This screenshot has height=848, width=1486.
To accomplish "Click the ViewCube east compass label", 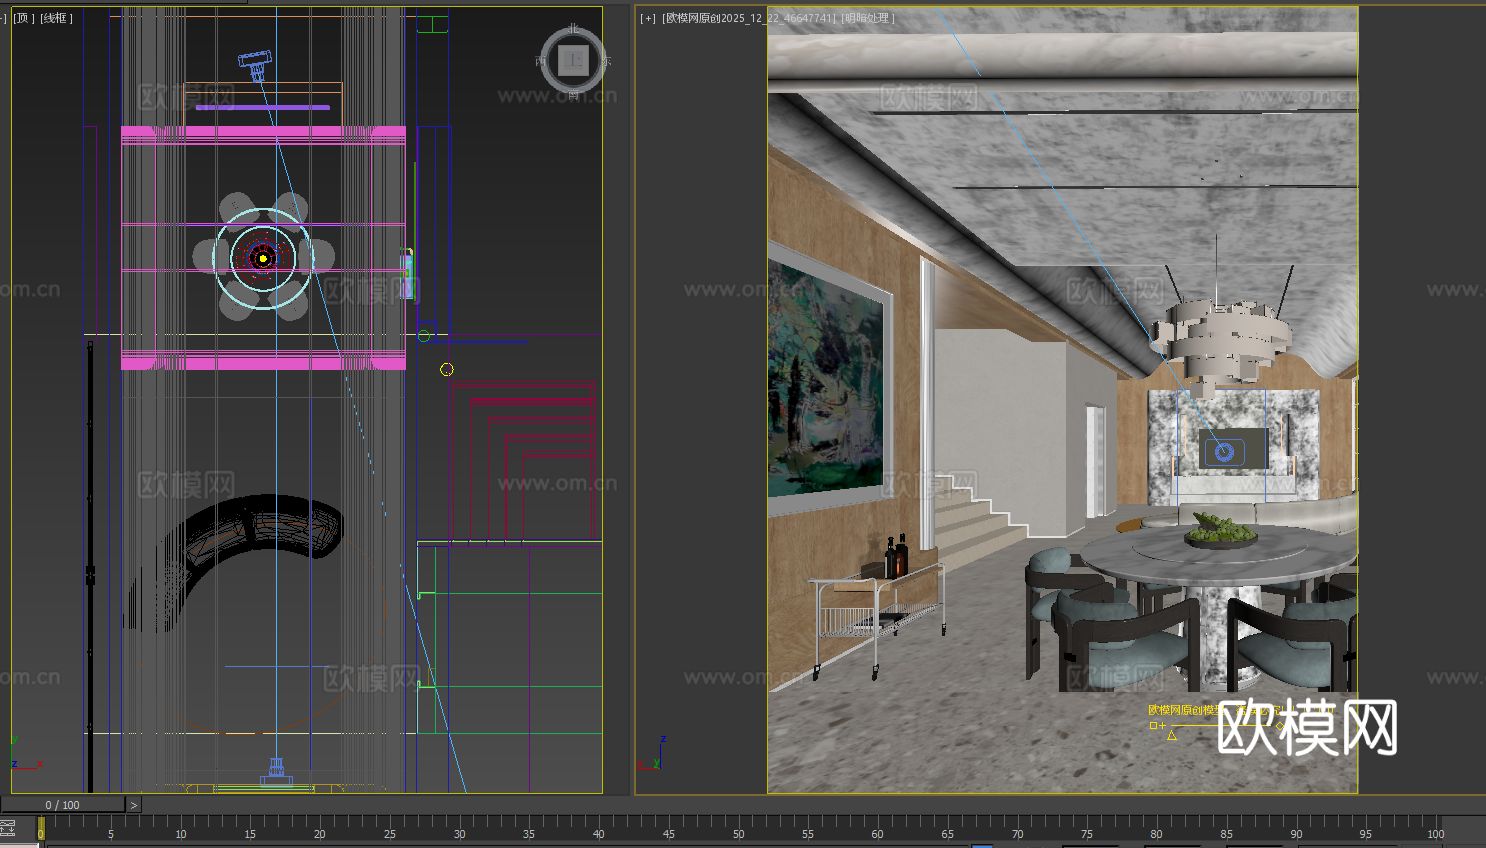I will point(606,61).
